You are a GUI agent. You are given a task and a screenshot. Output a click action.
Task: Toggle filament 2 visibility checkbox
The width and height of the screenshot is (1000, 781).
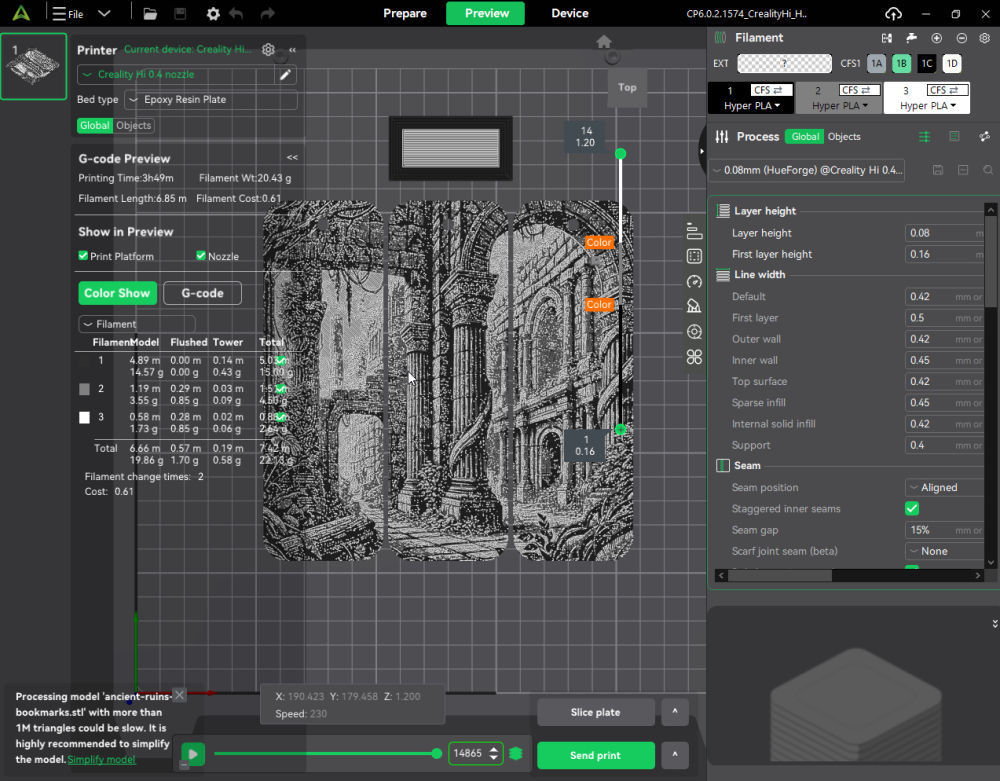pyautogui.click(x=280, y=389)
